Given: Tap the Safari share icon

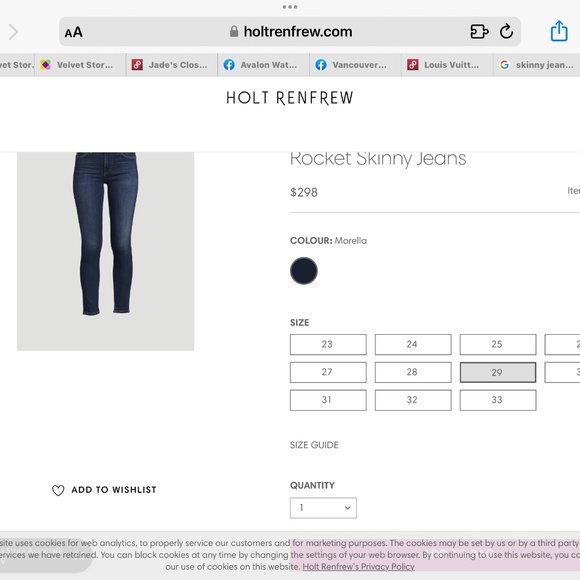Looking at the screenshot, I should tap(559, 31).
